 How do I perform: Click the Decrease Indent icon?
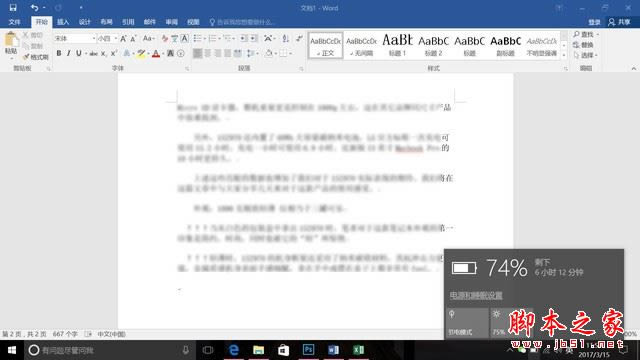click(244, 38)
